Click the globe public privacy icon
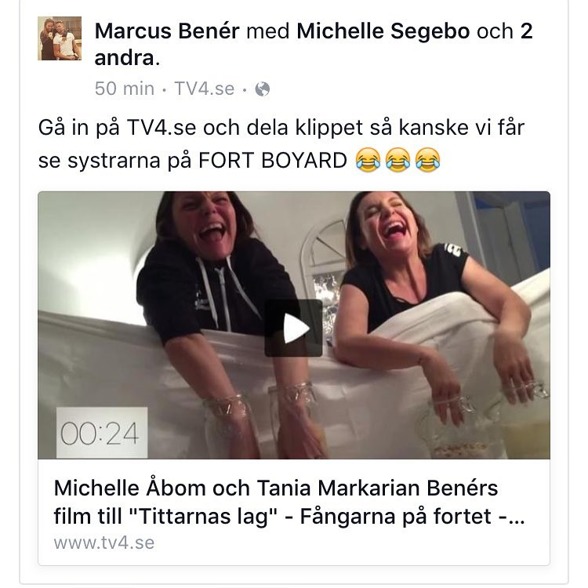Image resolution: width=588 pixels, height=588 pixels. click(x=262, y=89)
